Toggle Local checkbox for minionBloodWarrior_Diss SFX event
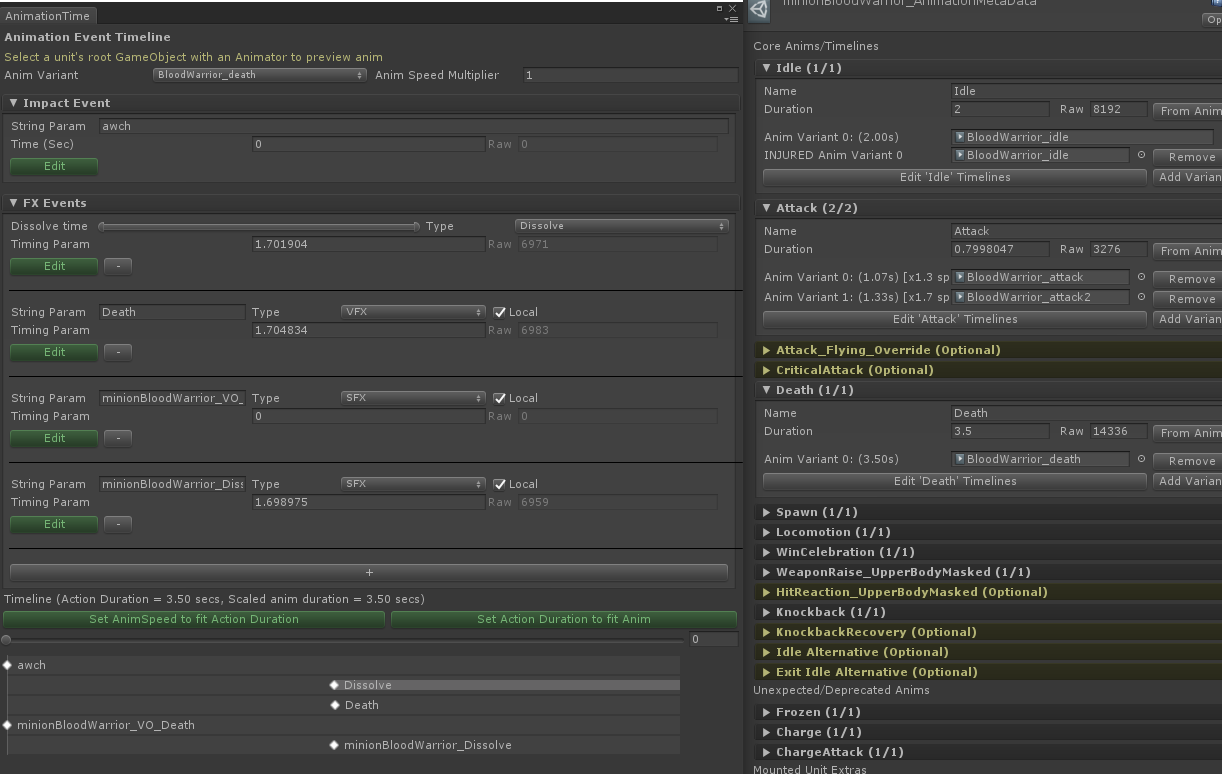Viewport: 1222px width, 774px height. [500, 484]
